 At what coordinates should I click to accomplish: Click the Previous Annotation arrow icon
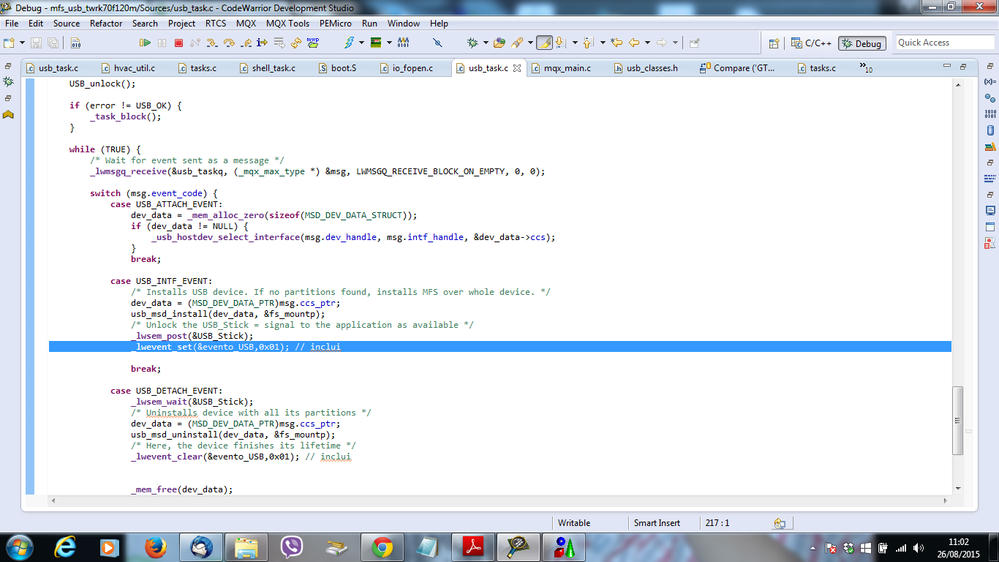pyautogui.click(x=588, y=43)
